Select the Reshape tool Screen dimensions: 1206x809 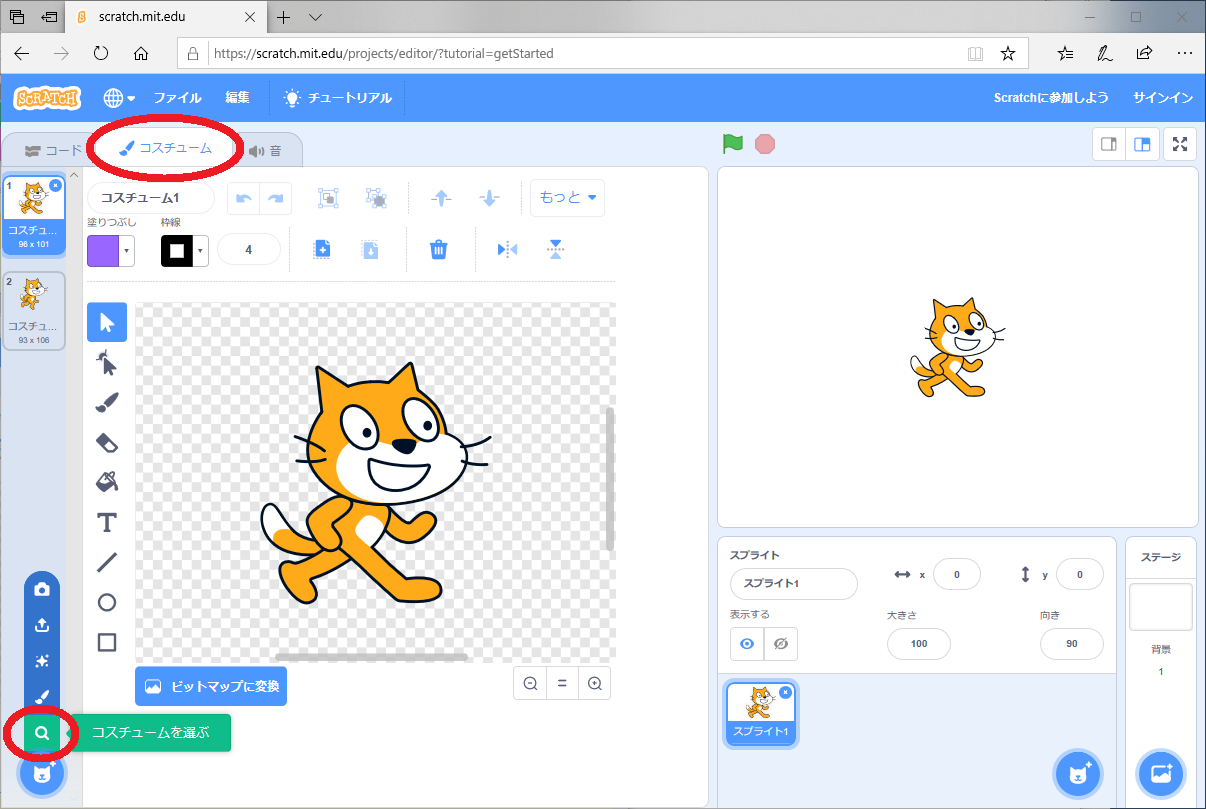point(107,362)
